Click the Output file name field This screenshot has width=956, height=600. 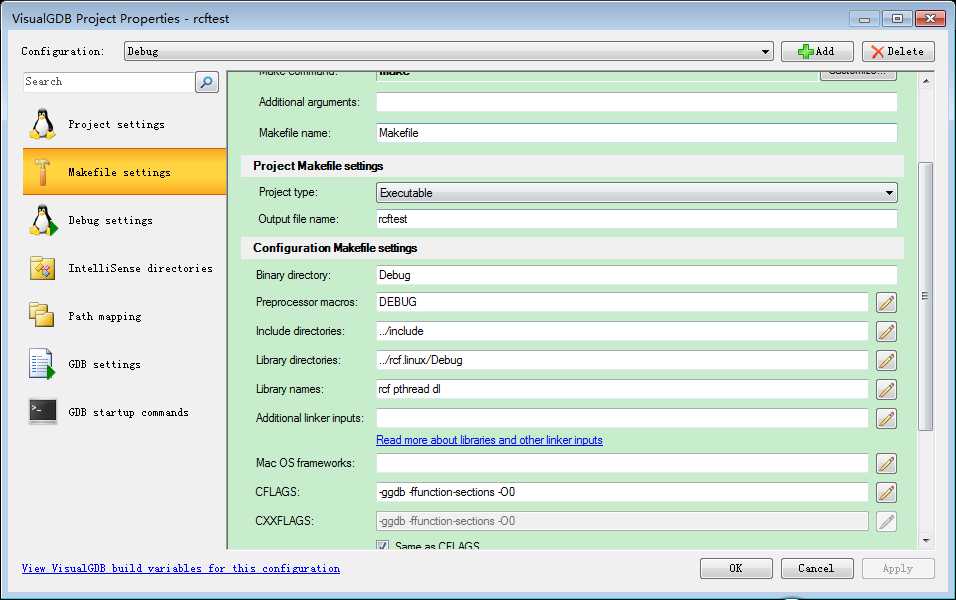click(x=637, y=219)
